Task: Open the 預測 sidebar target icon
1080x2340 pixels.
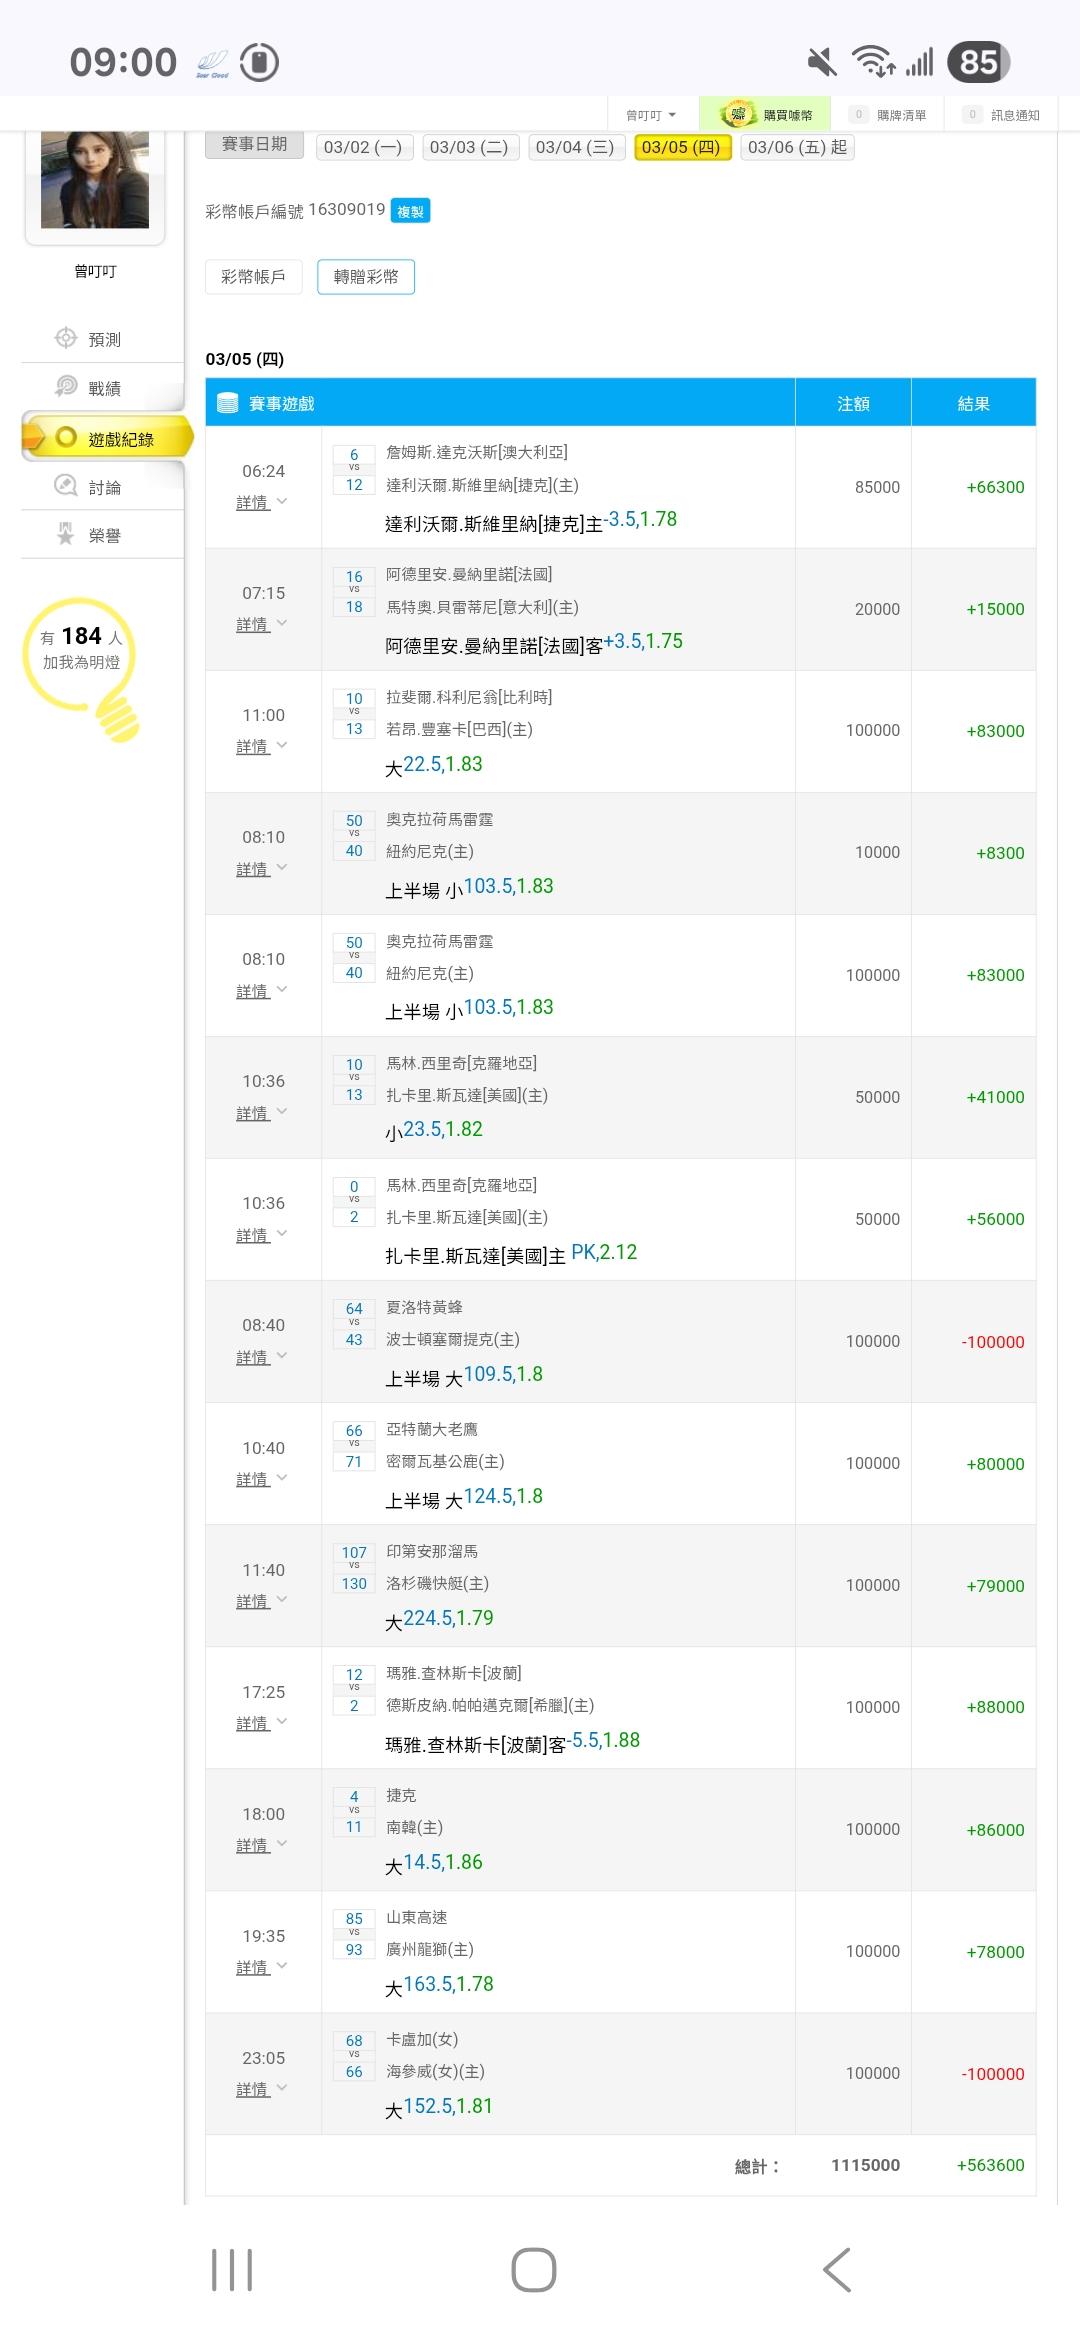Action: pyautogui.click(x=66, y=339)
